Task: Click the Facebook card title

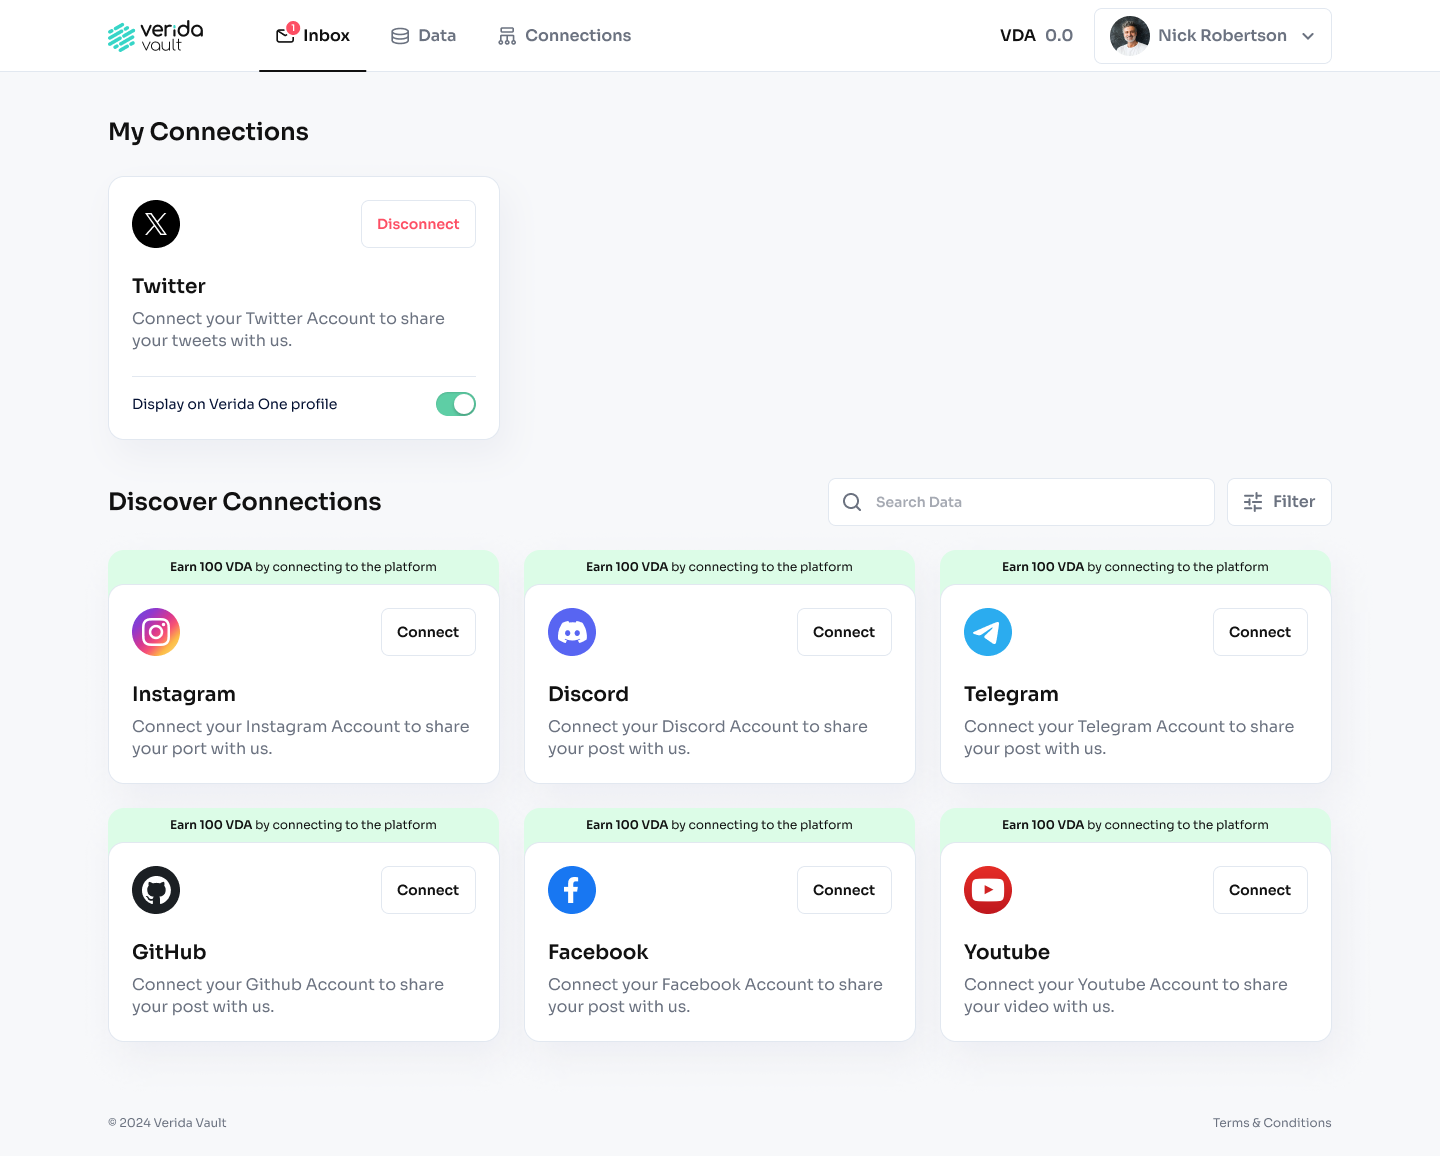Action: [x=598, y=952]
